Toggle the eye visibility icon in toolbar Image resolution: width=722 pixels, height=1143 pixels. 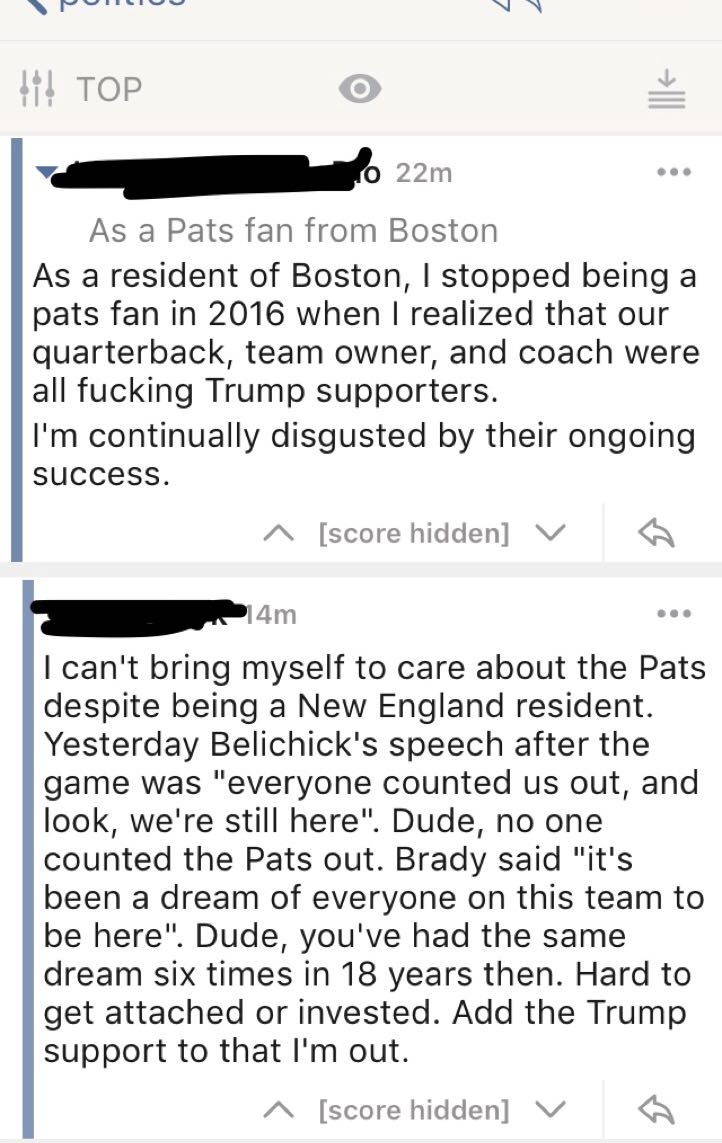(x=360, y=89)
